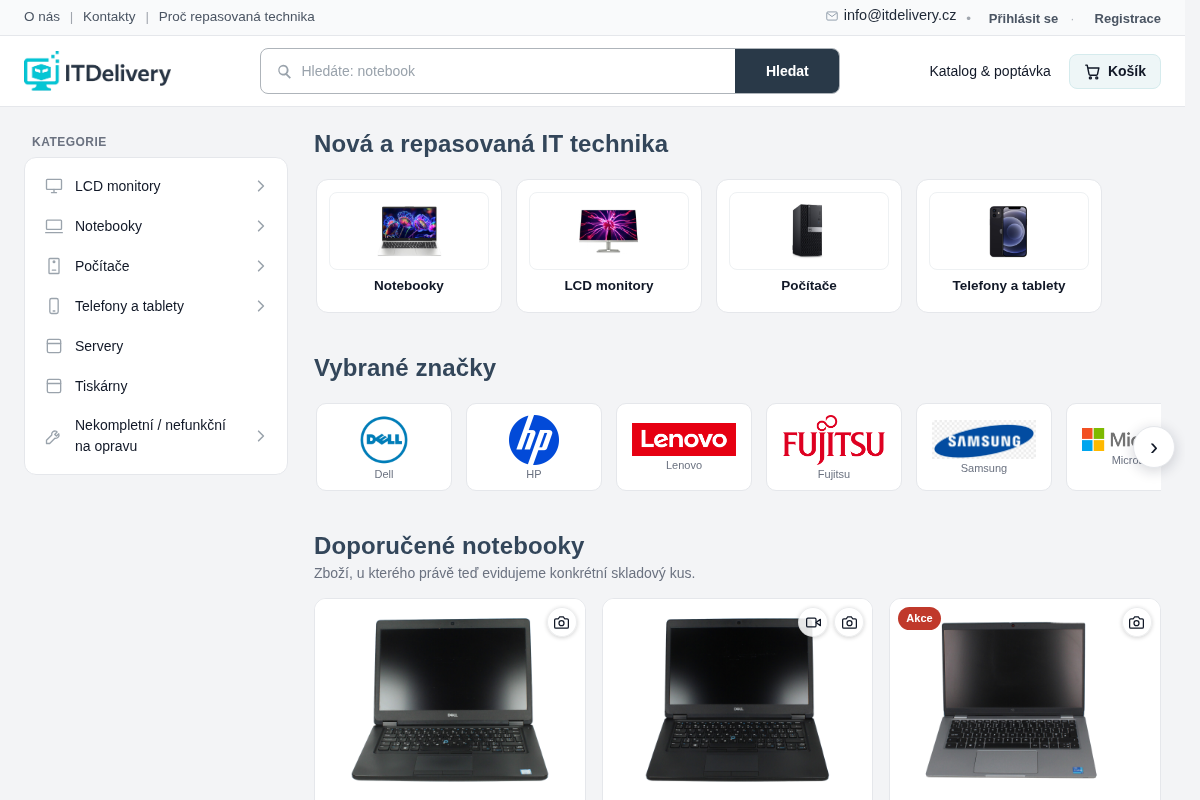Screen dimensions: 1200x800
Task: Expand Telefony a tablety category chevron
Action: [261, 306]
